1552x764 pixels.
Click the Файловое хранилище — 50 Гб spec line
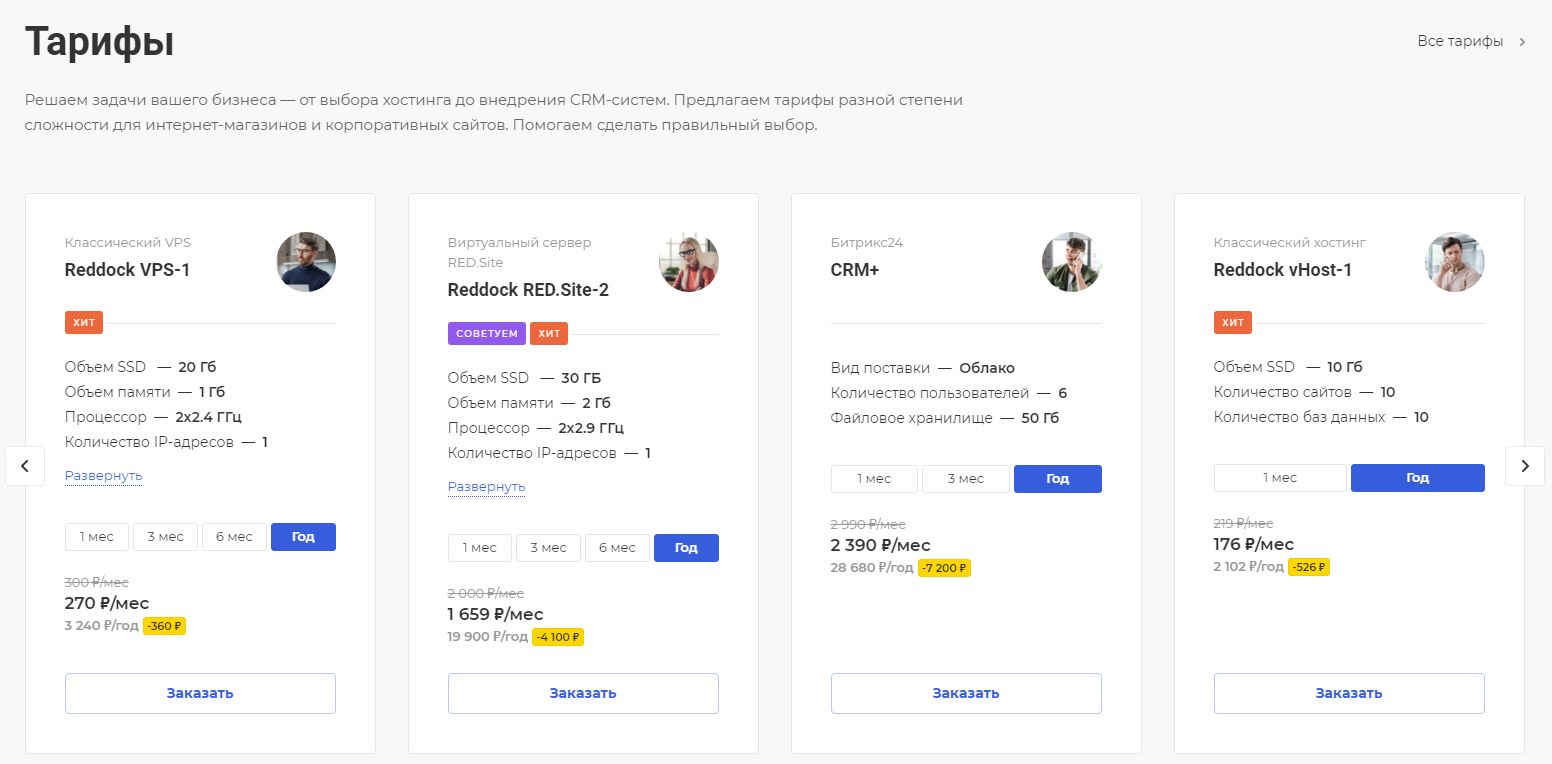coord(945,418)
